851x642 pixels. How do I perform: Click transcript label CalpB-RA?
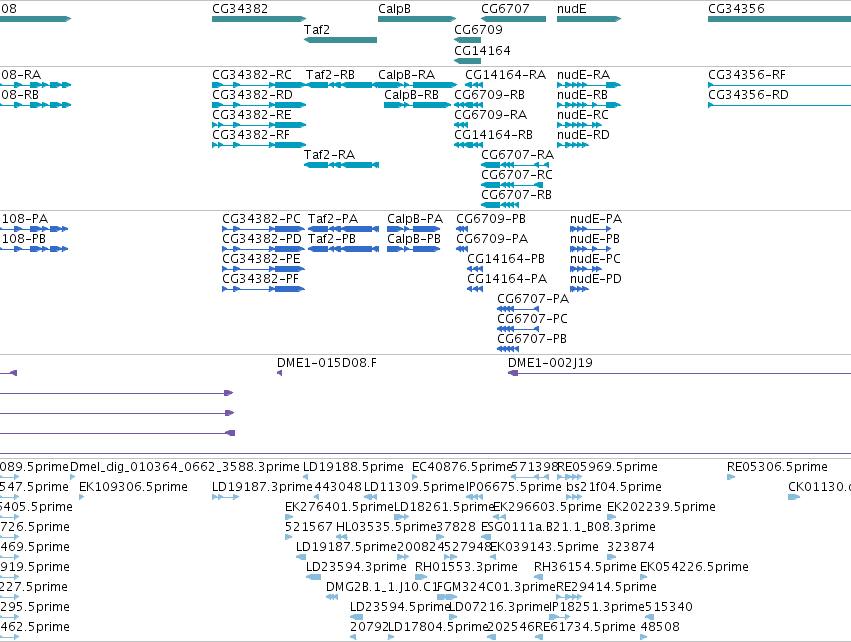407,75
